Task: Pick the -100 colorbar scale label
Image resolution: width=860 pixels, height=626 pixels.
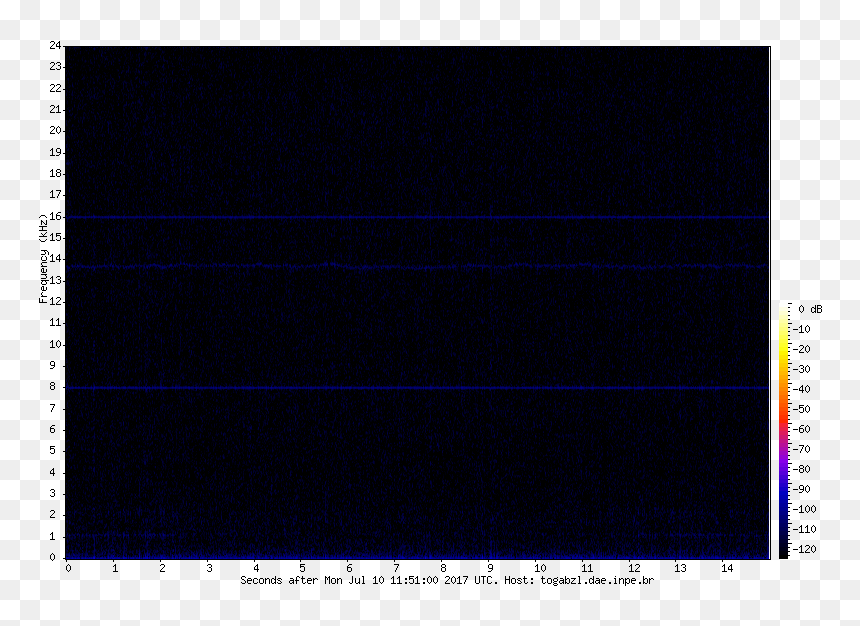Action: point(805,509)
